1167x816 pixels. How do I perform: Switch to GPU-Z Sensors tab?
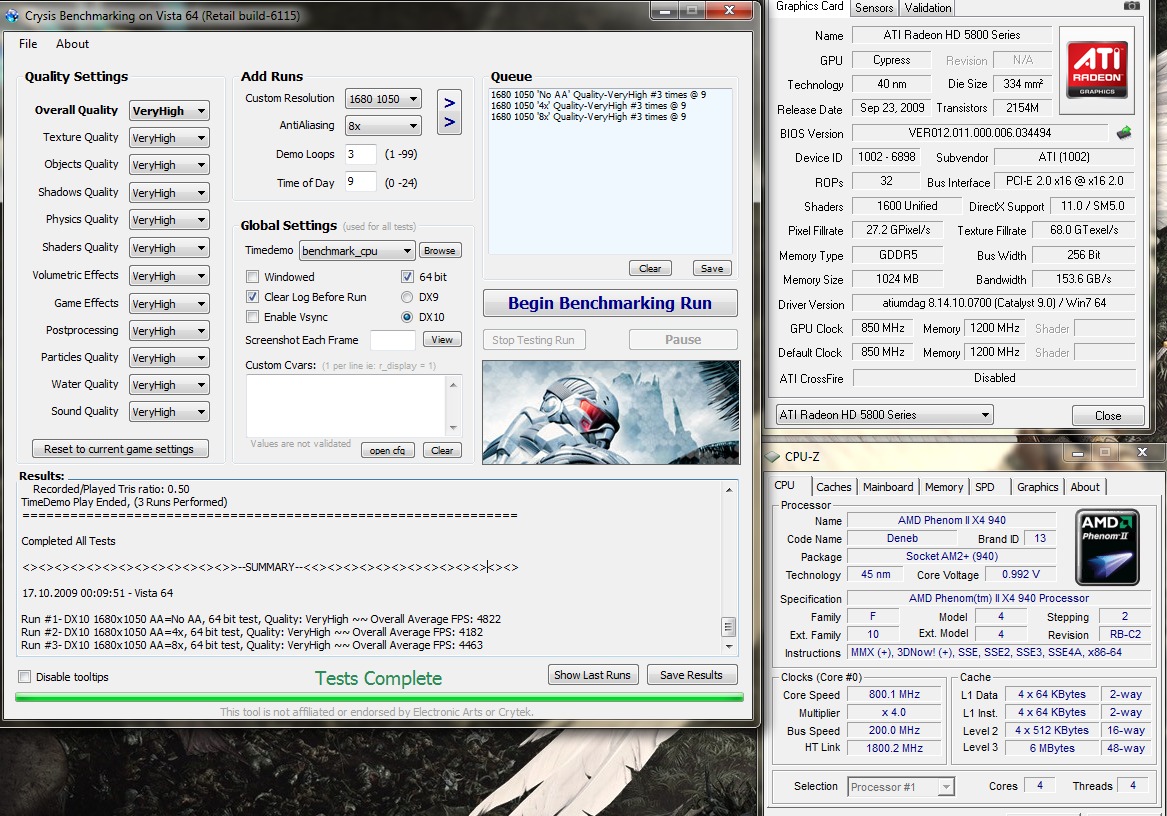point(874,7)
